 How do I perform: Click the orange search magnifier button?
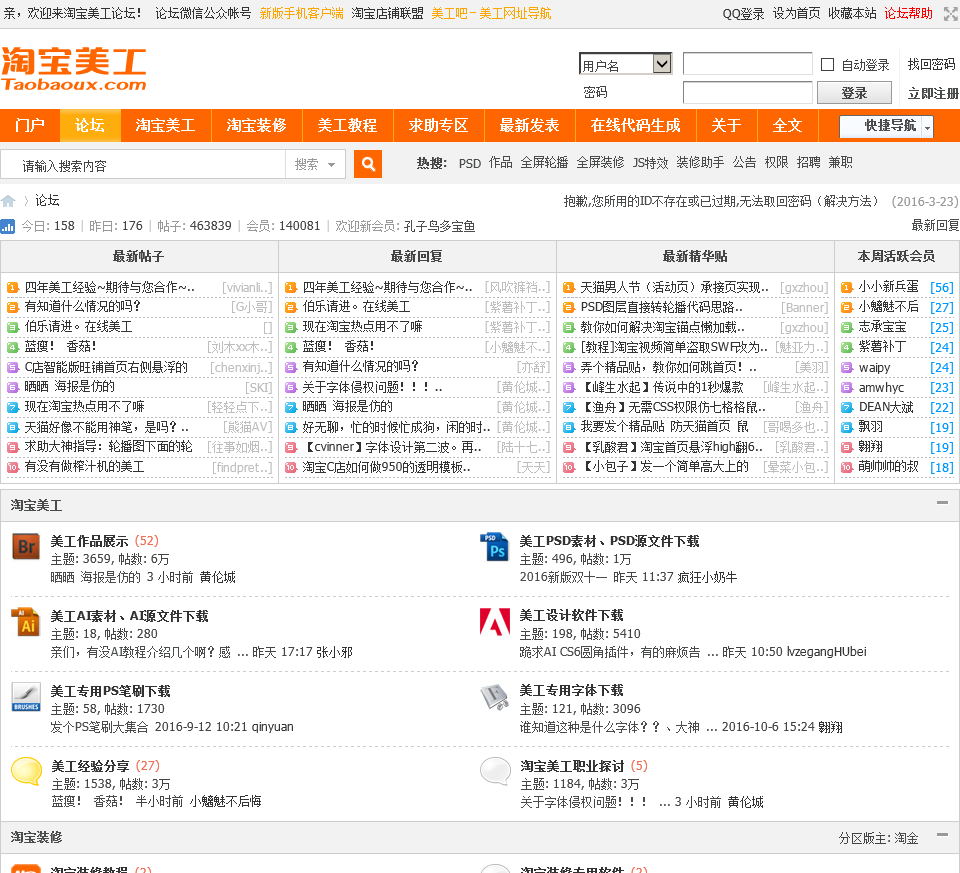click(368, 164)
